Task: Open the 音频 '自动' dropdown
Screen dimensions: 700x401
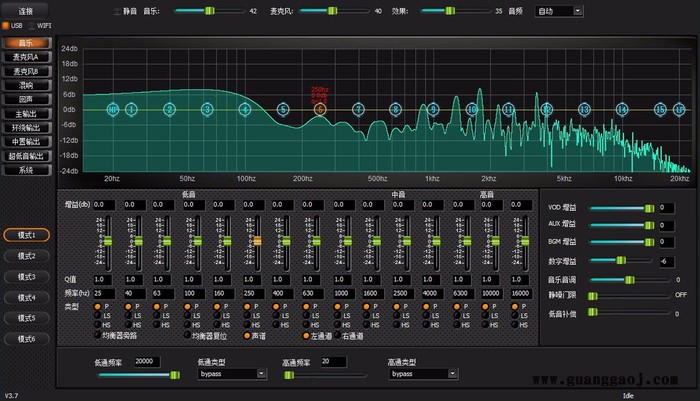Action: (559, 11)
